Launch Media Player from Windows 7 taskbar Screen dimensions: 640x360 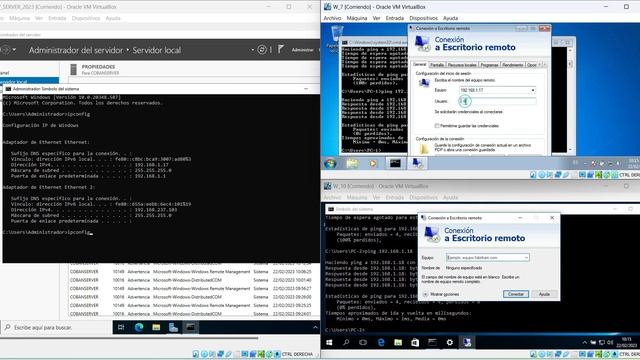pos(373,163)
